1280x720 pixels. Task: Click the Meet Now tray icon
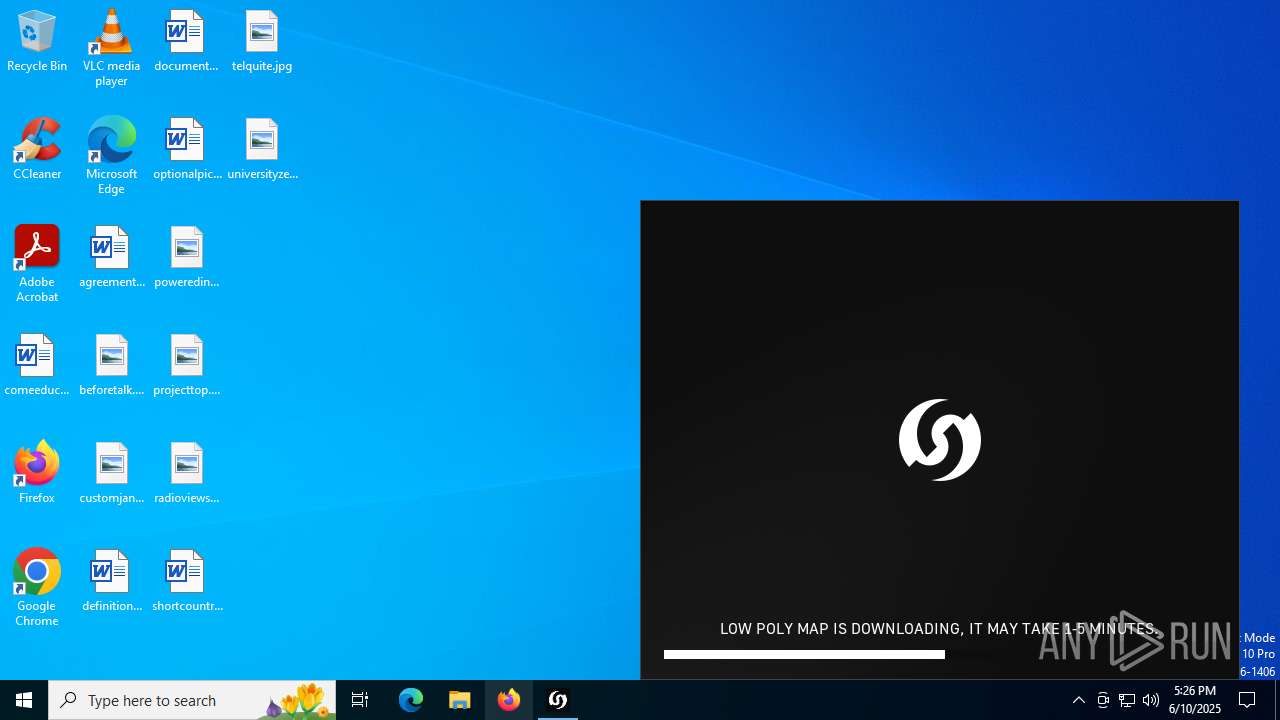pyautogui.click(x=1103, y=700)
